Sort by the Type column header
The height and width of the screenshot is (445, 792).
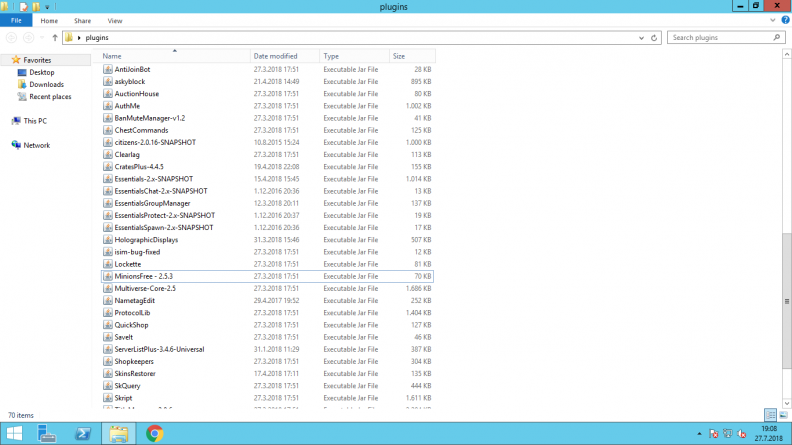[331, 56]
